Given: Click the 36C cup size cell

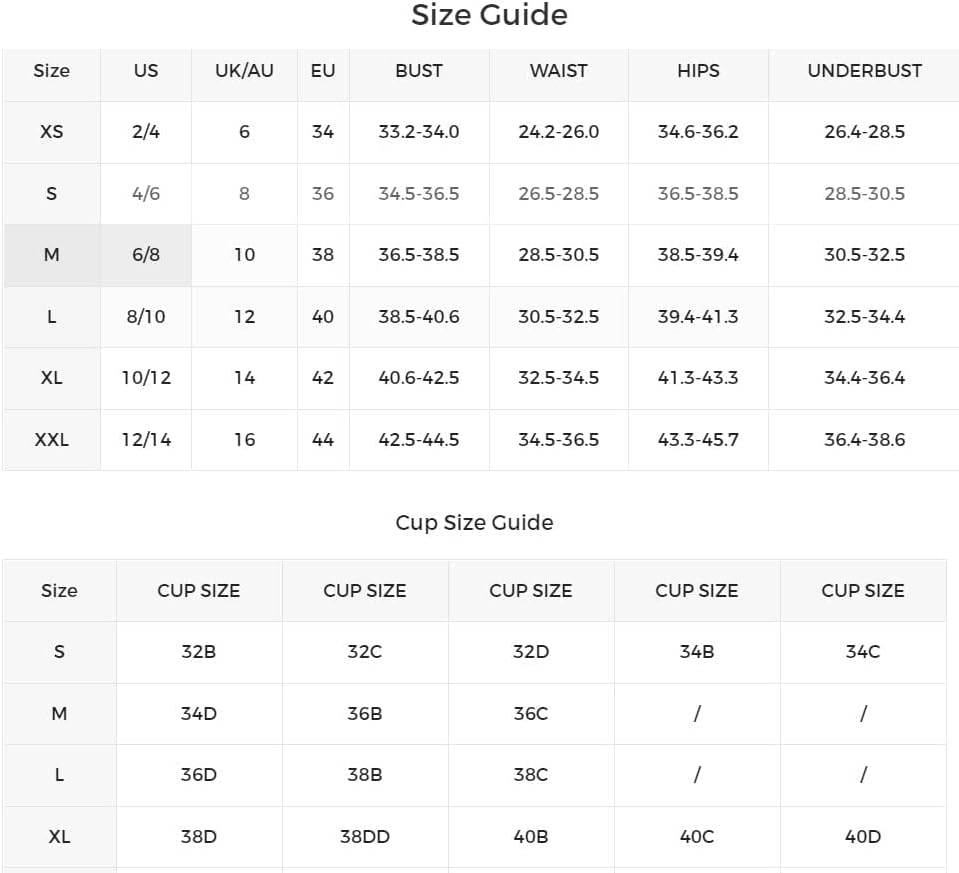Looking at the screenshot, I should (530, 714).
